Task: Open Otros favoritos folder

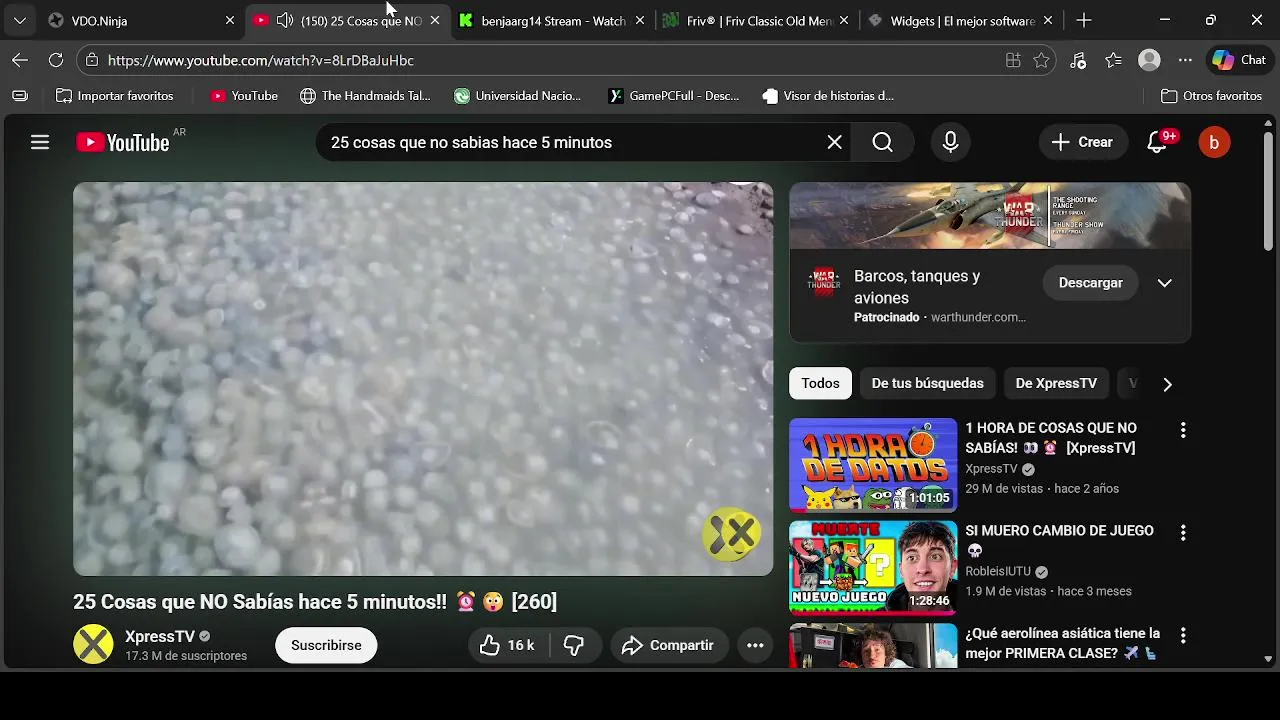Action: coord(1211,96)
